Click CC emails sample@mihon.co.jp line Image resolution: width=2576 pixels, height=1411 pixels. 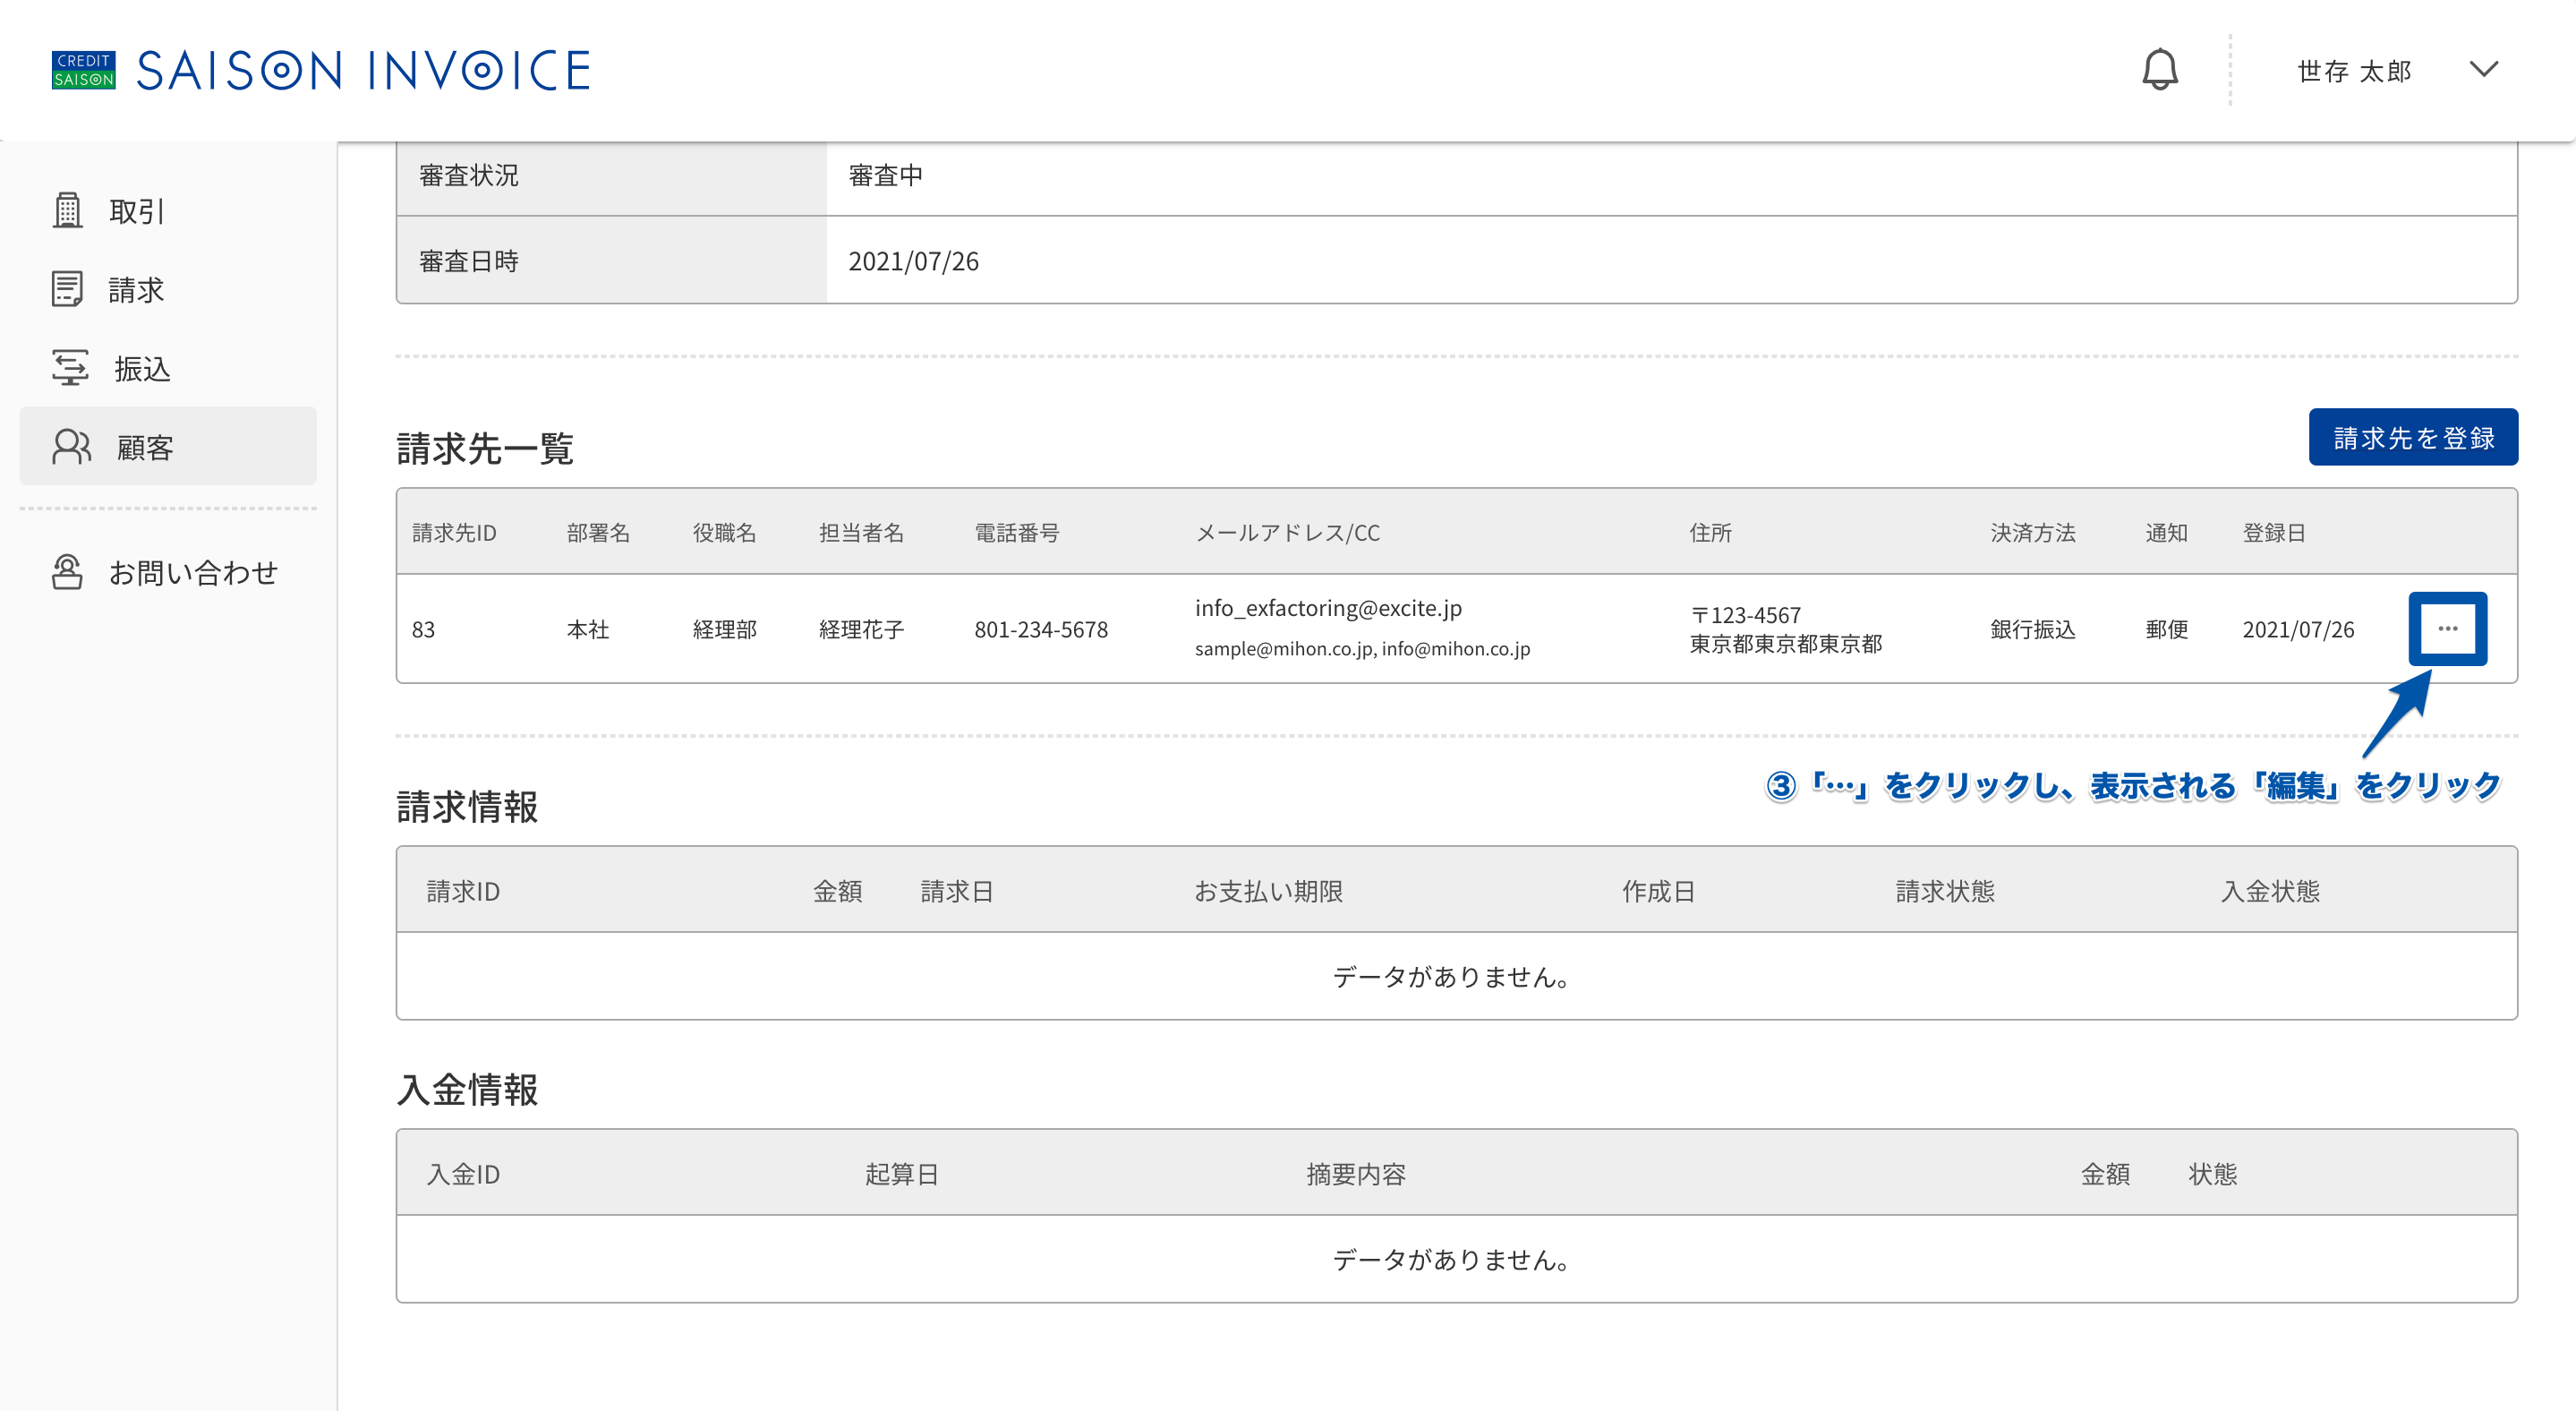[x=1362, y=649]
